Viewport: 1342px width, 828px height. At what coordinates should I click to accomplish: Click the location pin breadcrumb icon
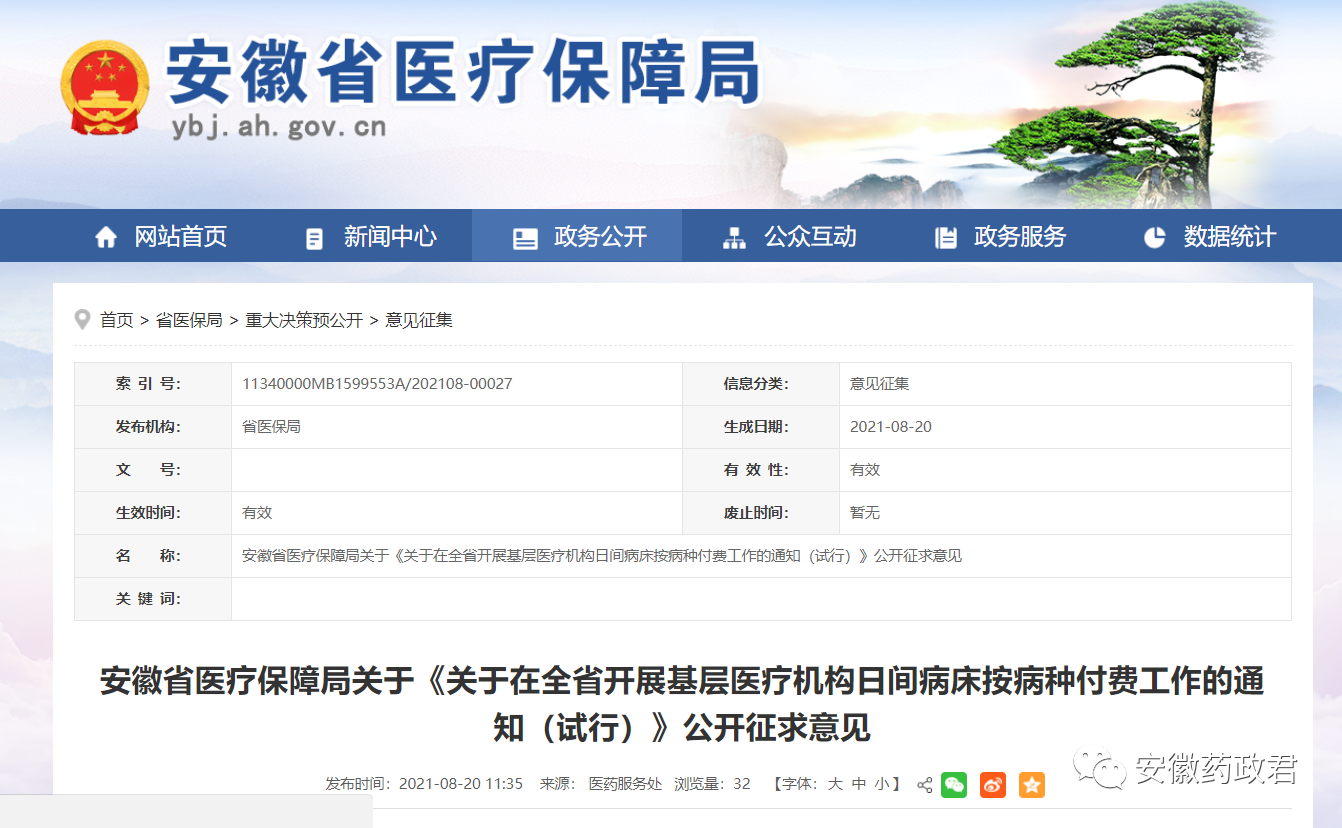82,320
